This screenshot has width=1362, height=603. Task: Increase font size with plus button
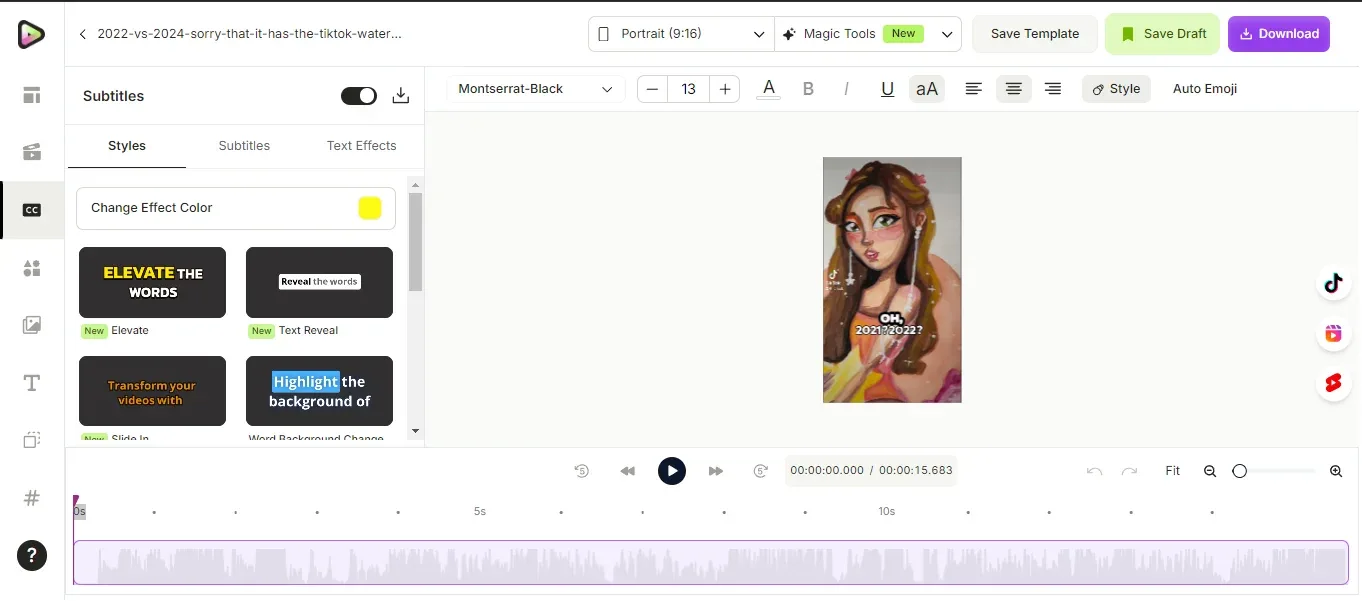click(x=725, y=89)
